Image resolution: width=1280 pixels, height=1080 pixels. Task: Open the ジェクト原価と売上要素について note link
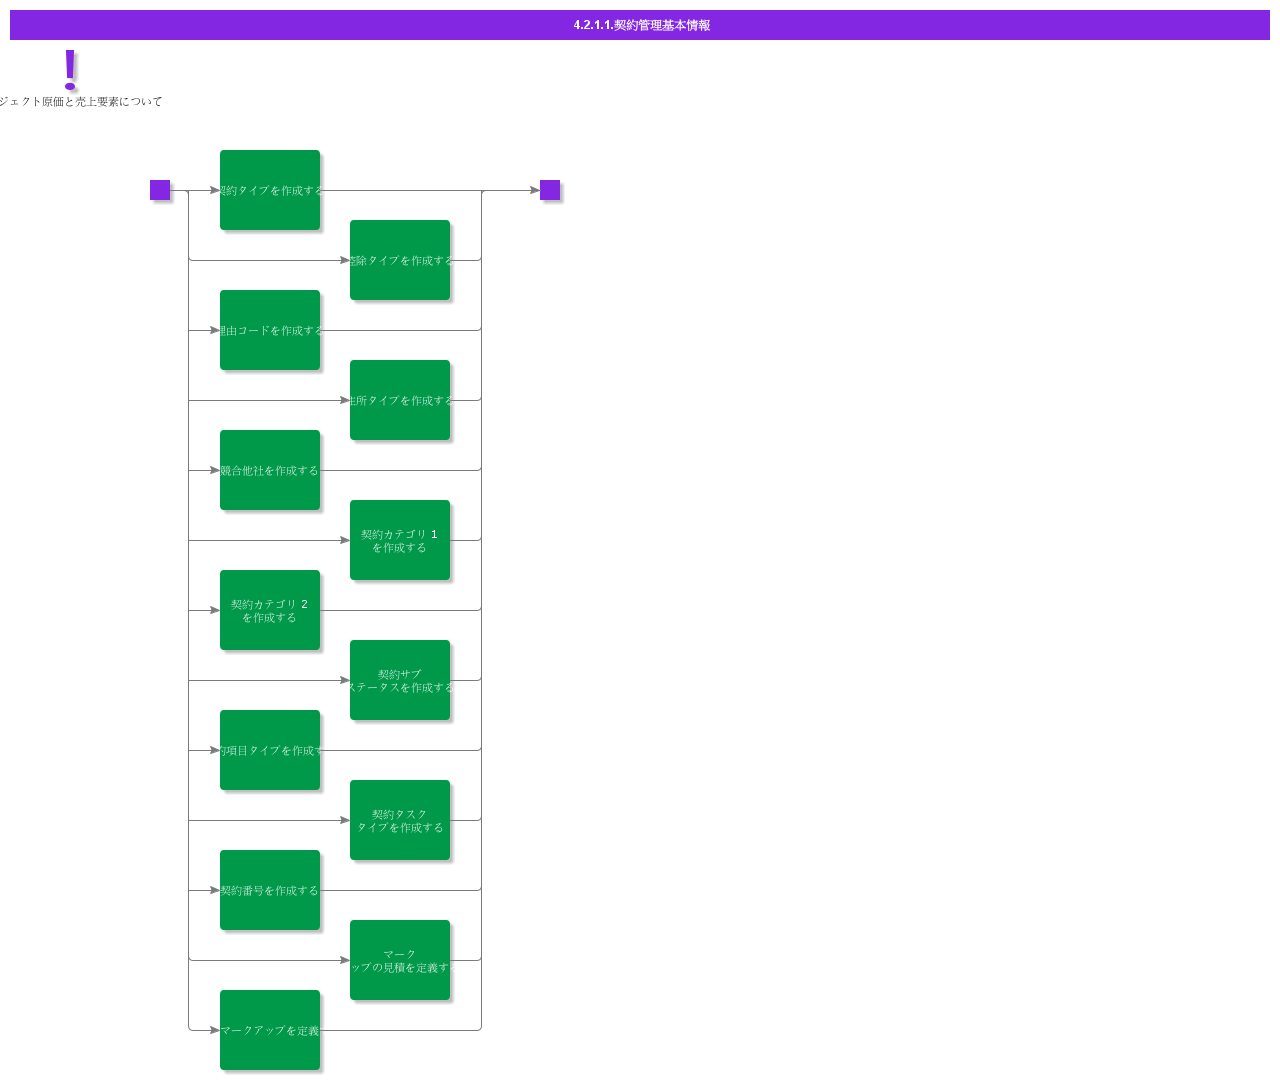[x=80, y=101]
